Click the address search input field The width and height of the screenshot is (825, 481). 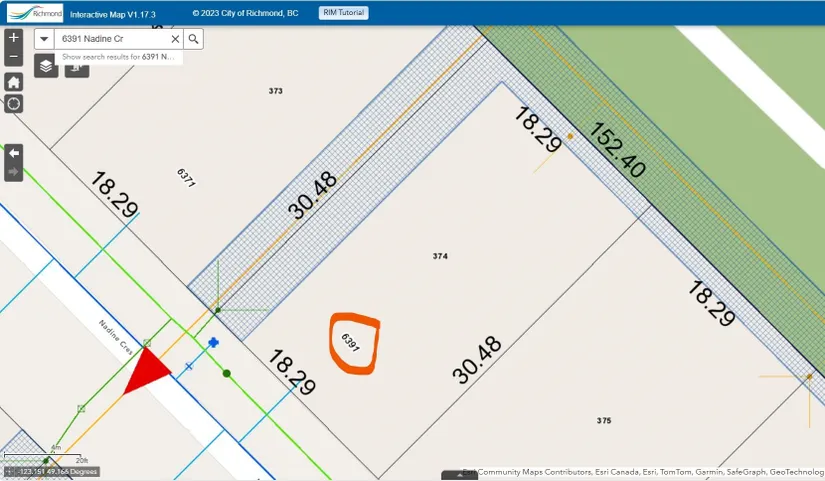pos(110,38)
